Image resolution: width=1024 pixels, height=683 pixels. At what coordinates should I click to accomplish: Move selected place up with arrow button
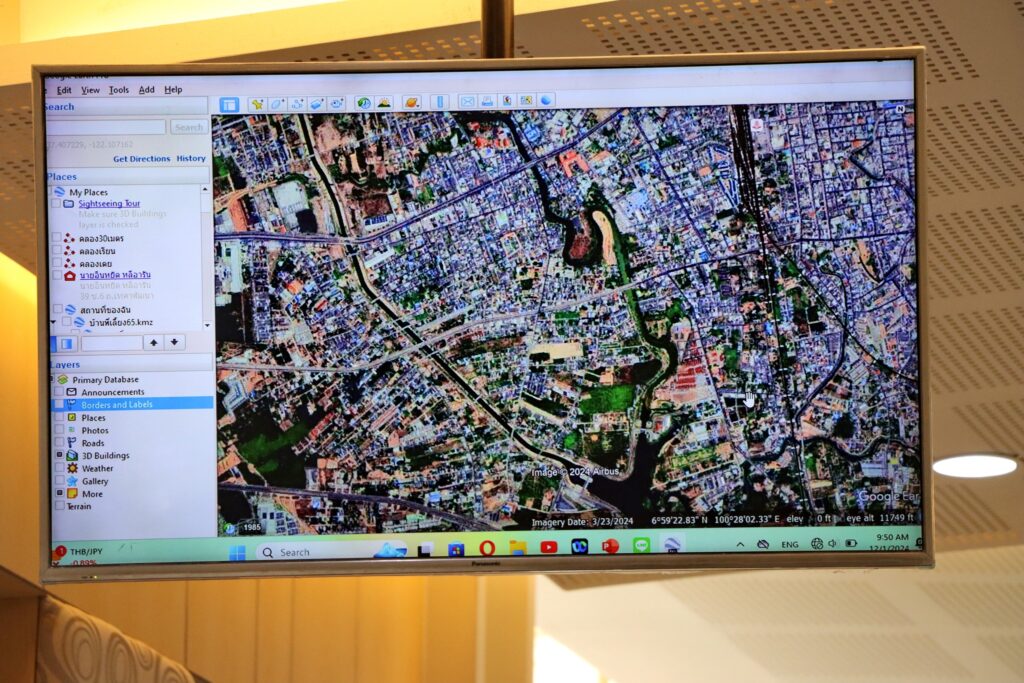pyautogui.click(x=153, y=343)
